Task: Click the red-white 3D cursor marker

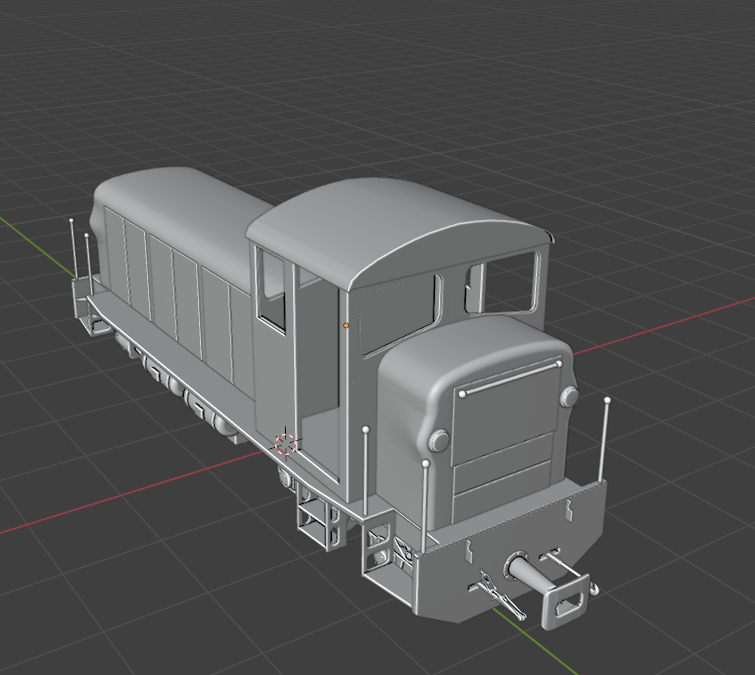Action: point(285,443)
